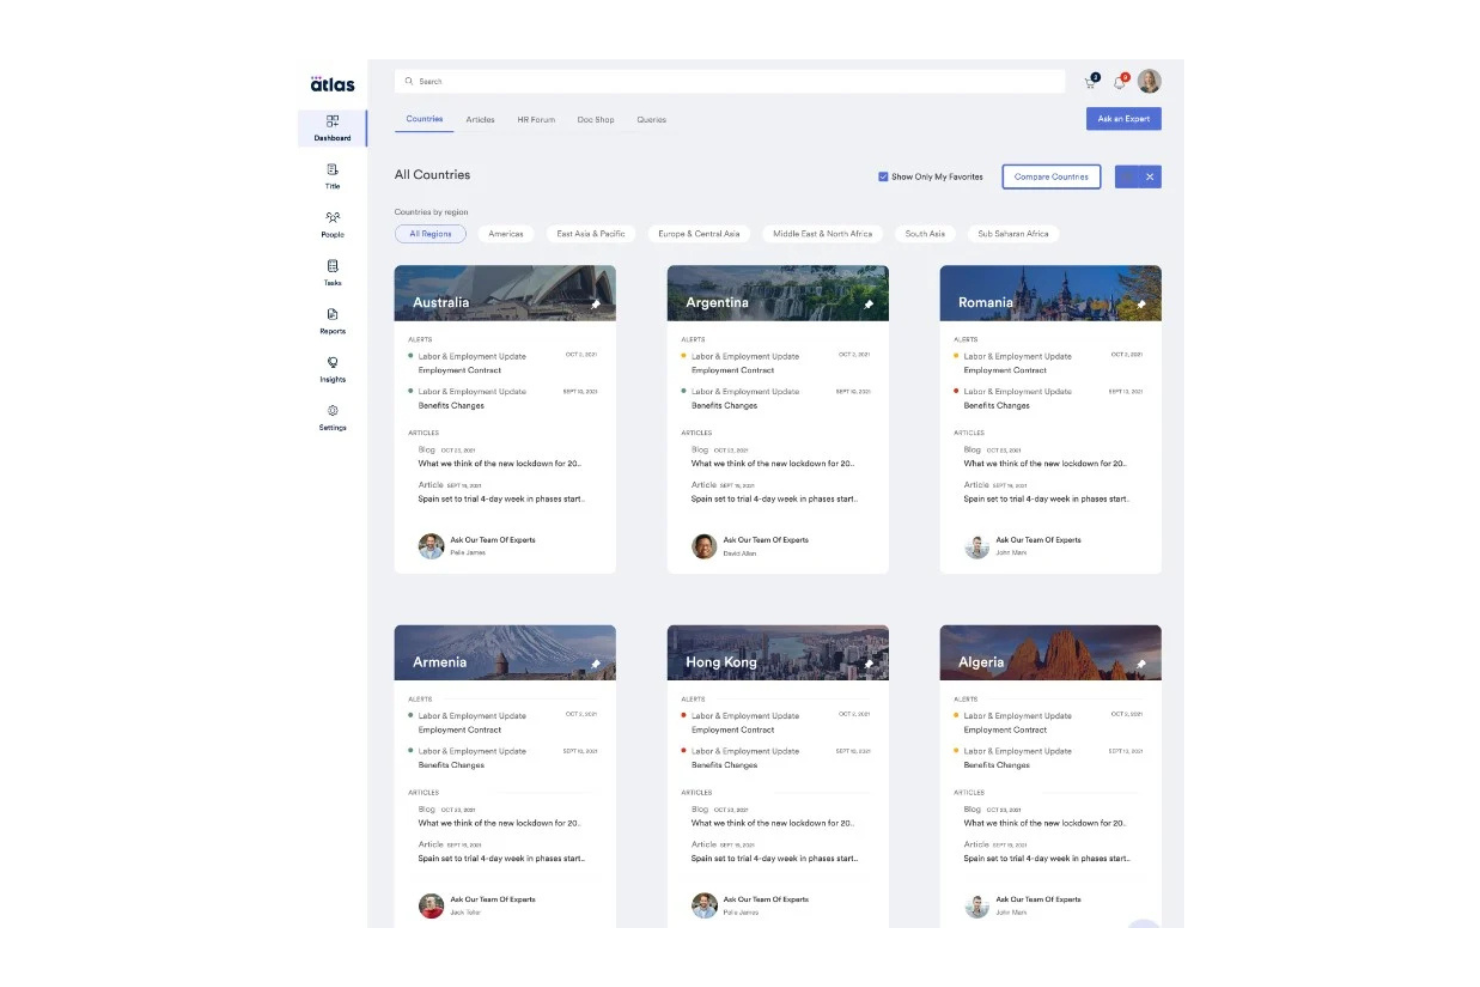1480x987 pixels.
Task: Click expert avatar on Romania card
Action: (x=977, y=546)
